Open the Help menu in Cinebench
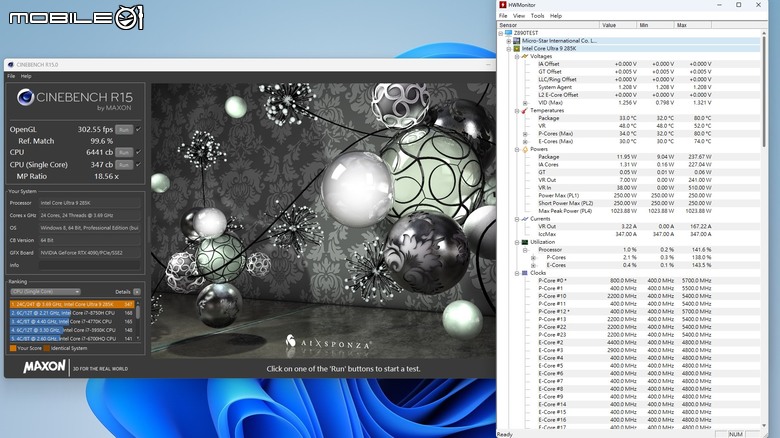 [26, 76]
